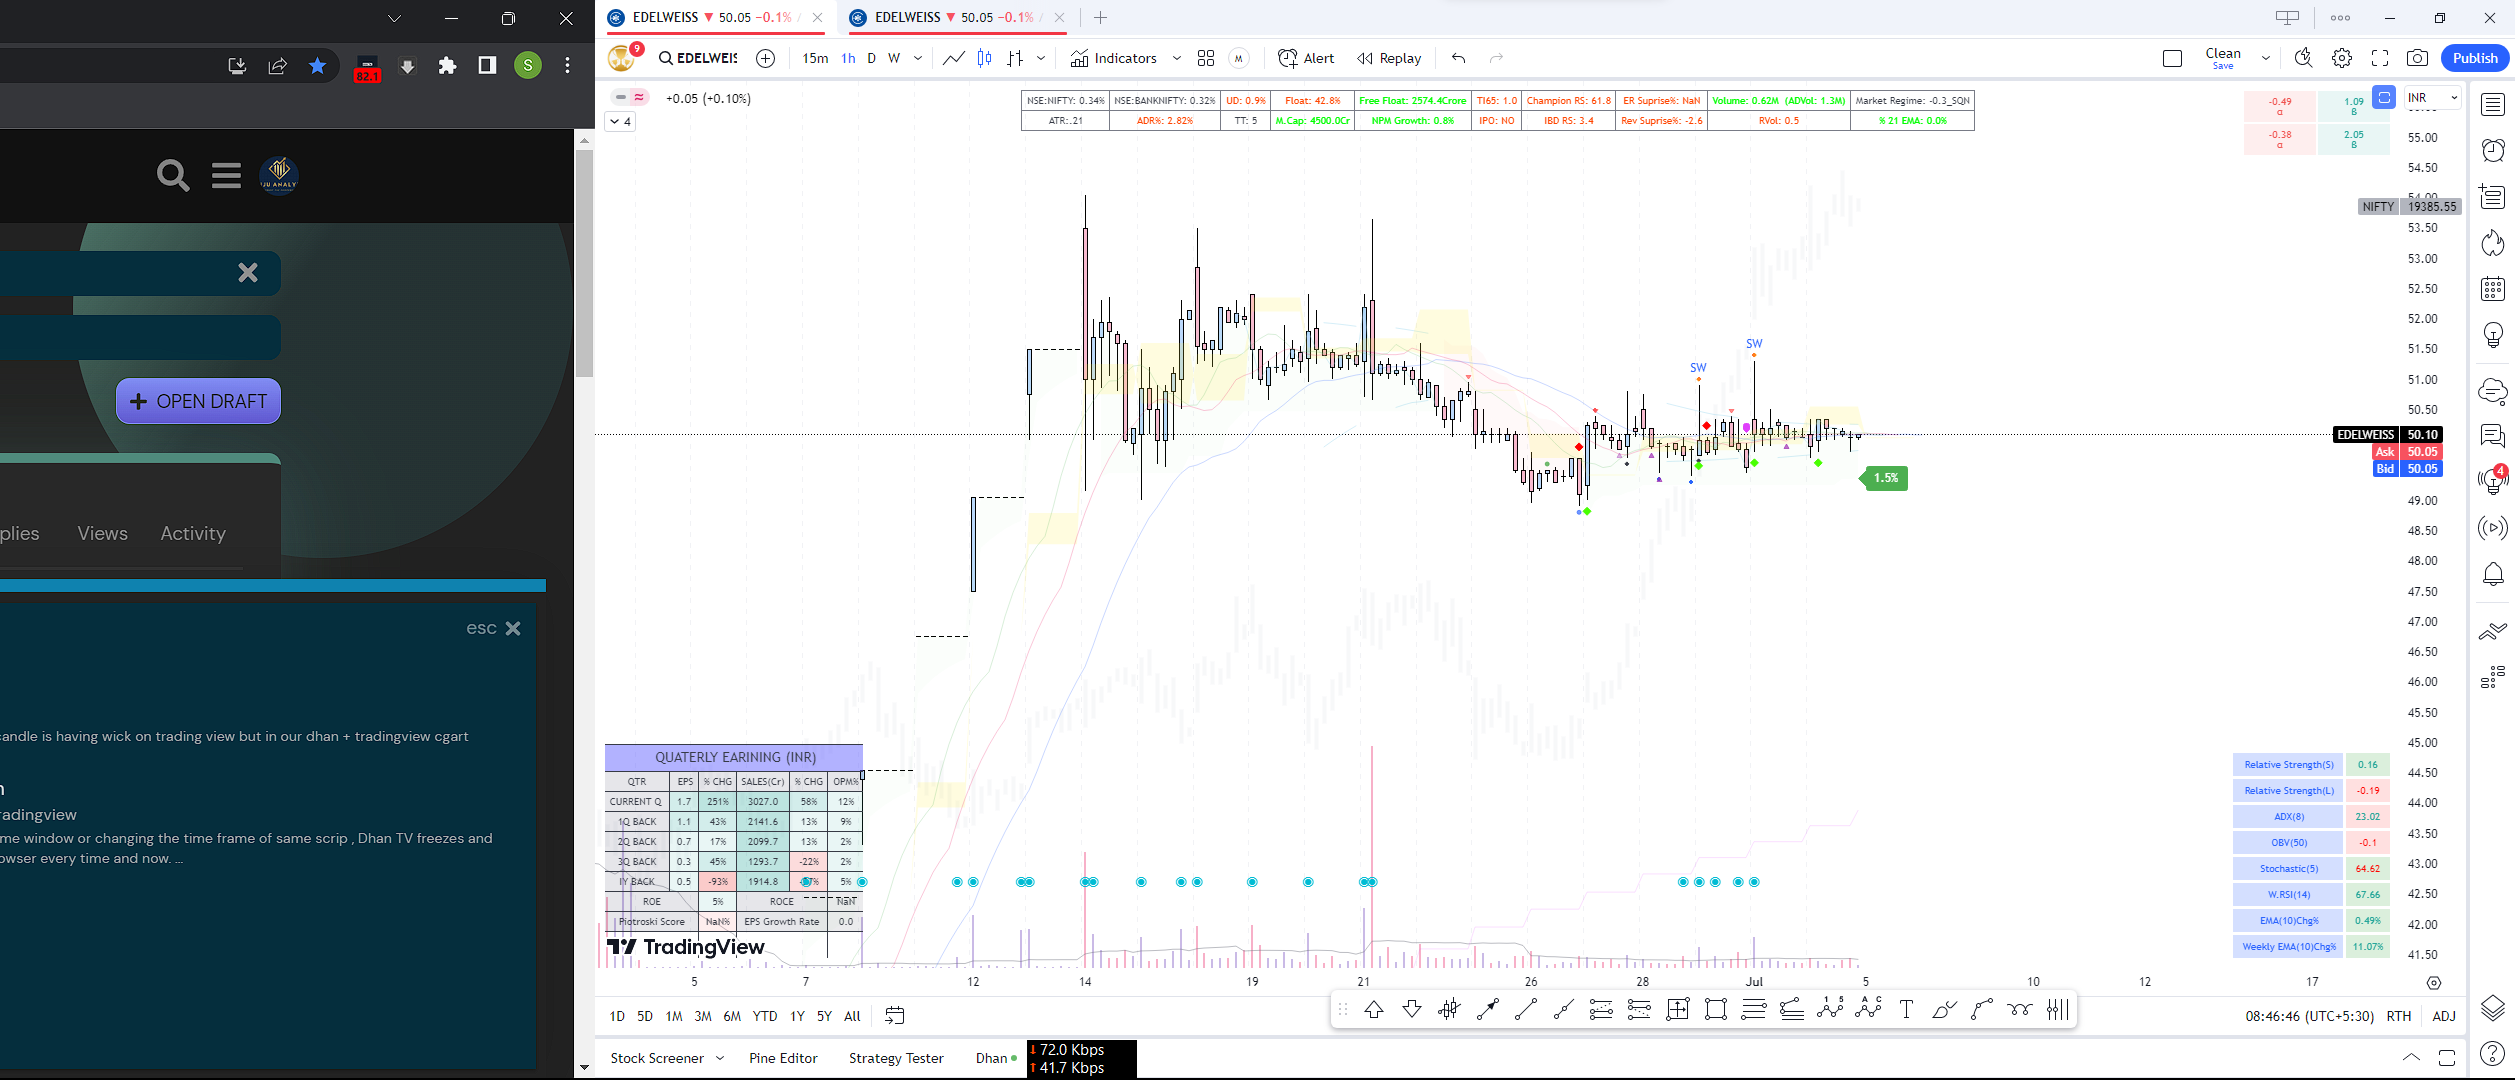Open Views tab in browser window
Viewport: 2515px width, 1080px height.
tap(103, 533)
